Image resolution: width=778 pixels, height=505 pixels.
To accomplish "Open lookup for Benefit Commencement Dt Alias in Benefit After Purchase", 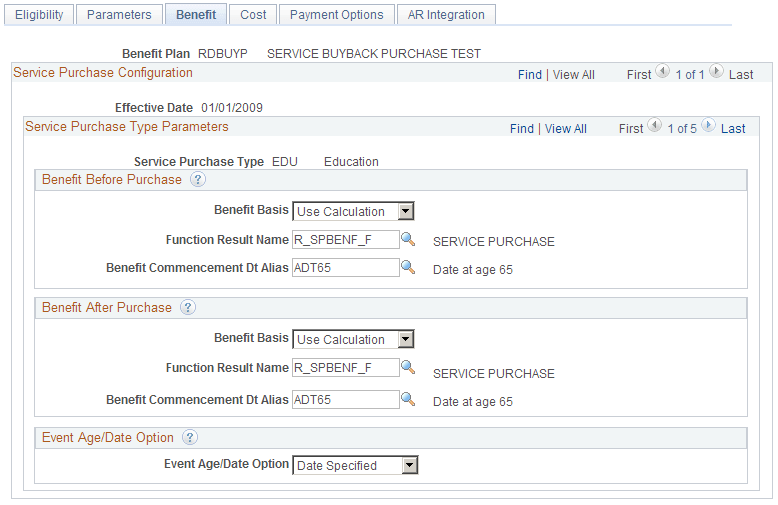I will point(408,399).
